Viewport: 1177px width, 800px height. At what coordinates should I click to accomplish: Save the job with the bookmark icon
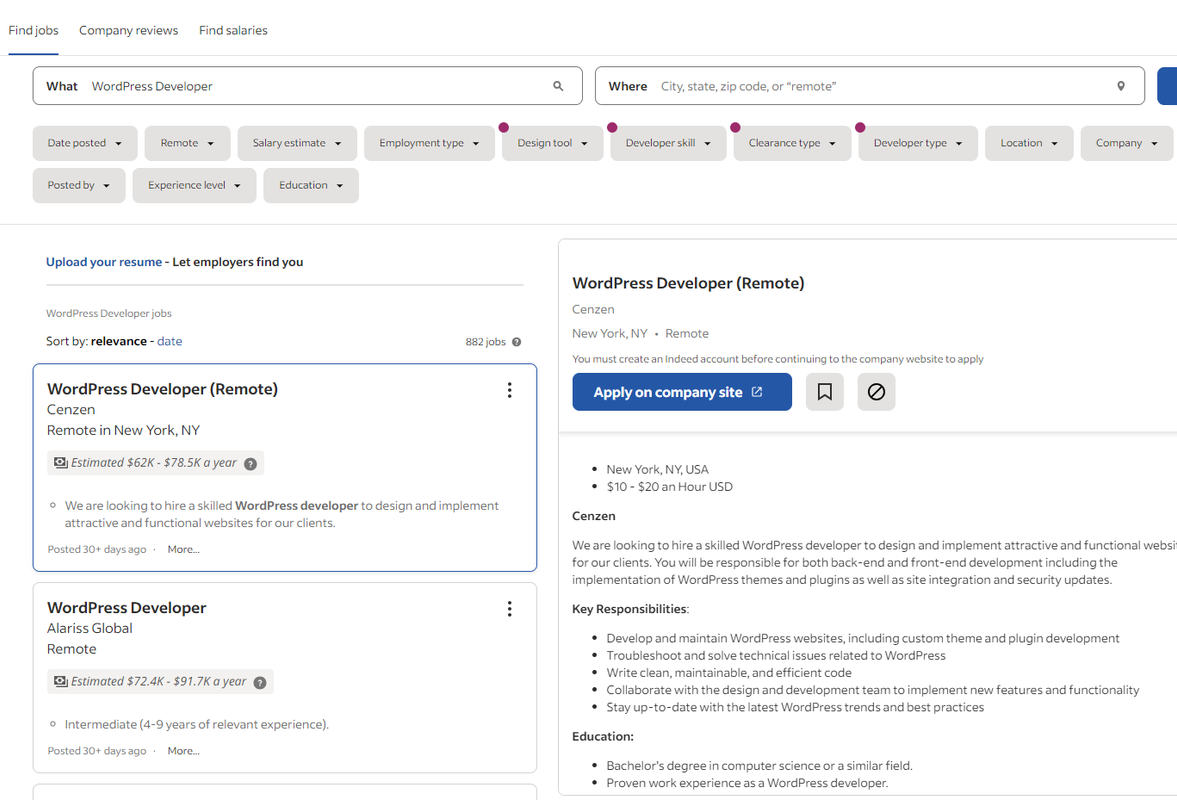[x=824, y=392]
